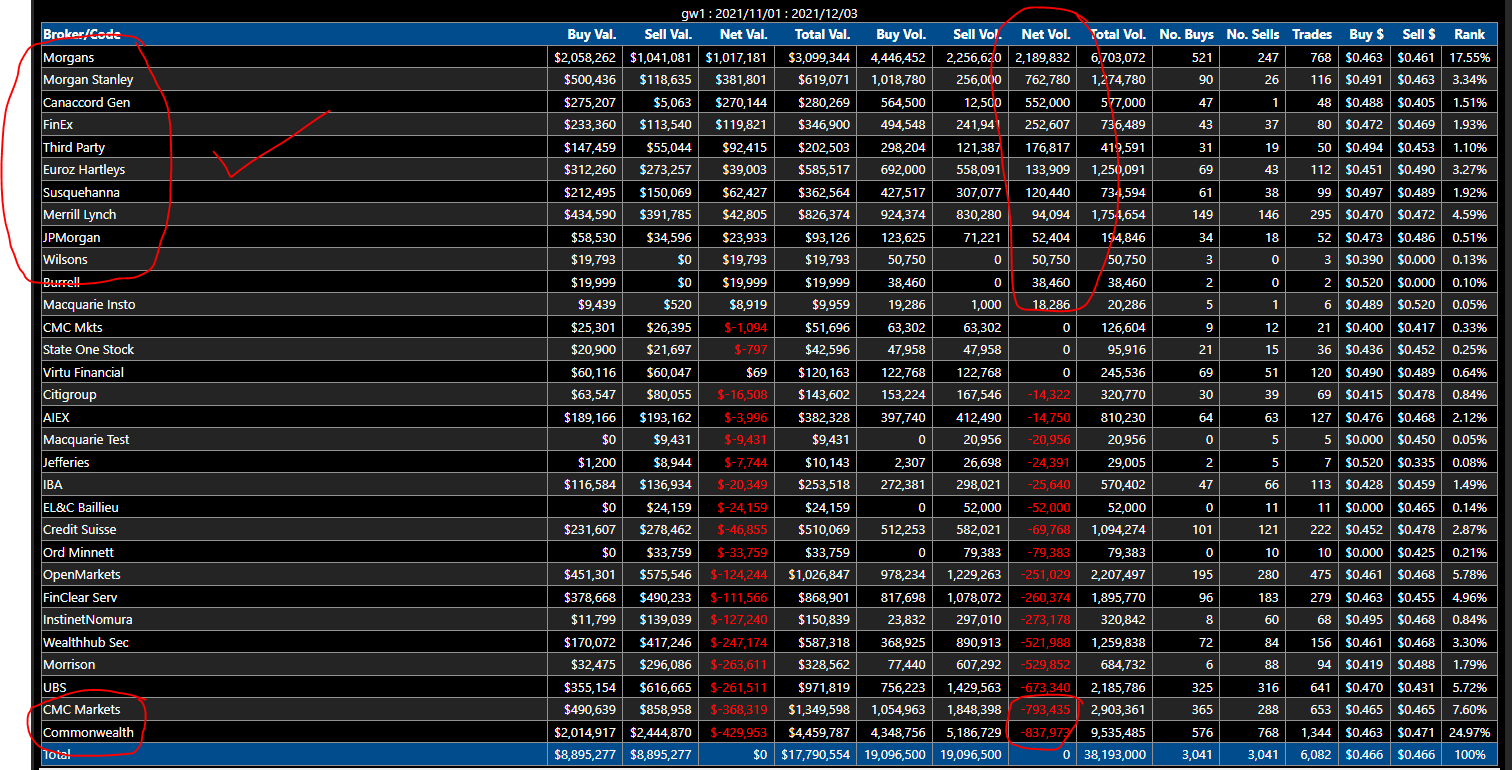Select the Commonwealth broker row
The width and height of the screenshot is (1512, 770).
[x=770, y=732]
